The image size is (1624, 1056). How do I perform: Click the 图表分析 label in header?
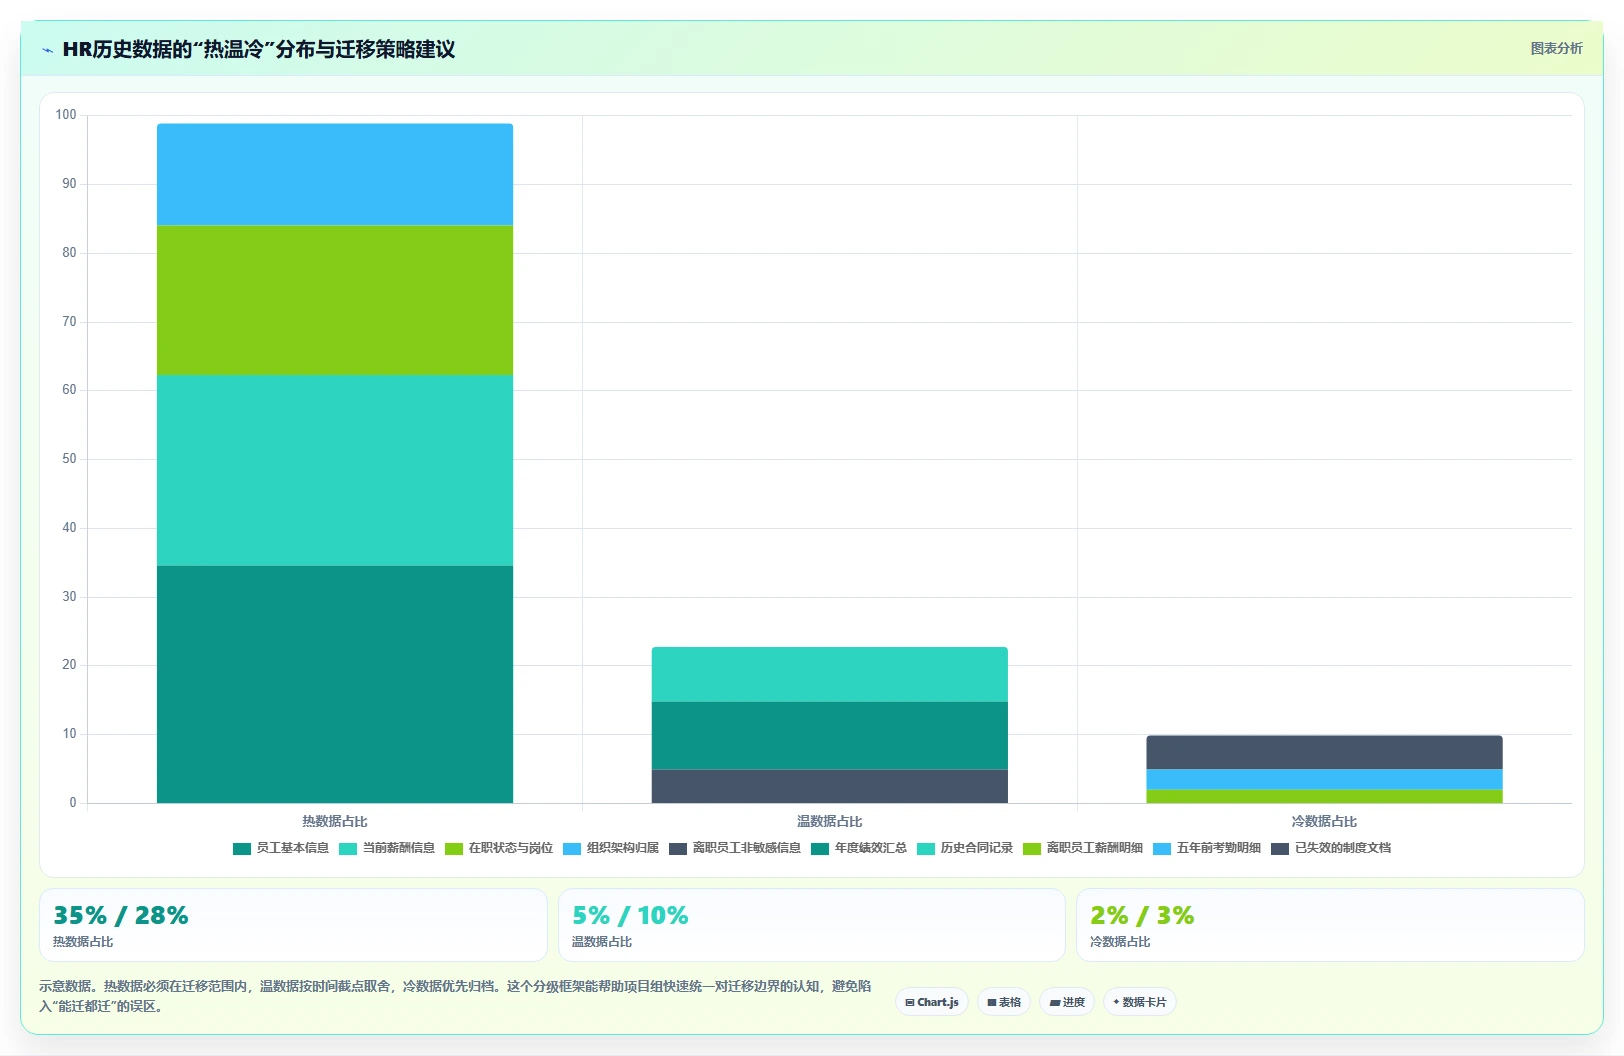point(1556,48)
